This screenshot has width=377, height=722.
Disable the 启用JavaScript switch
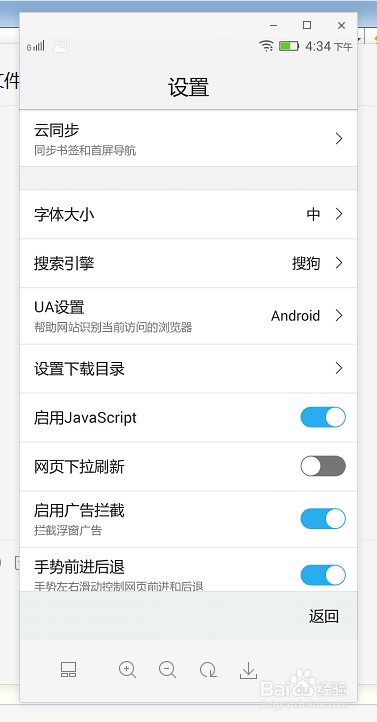(323, 417)
